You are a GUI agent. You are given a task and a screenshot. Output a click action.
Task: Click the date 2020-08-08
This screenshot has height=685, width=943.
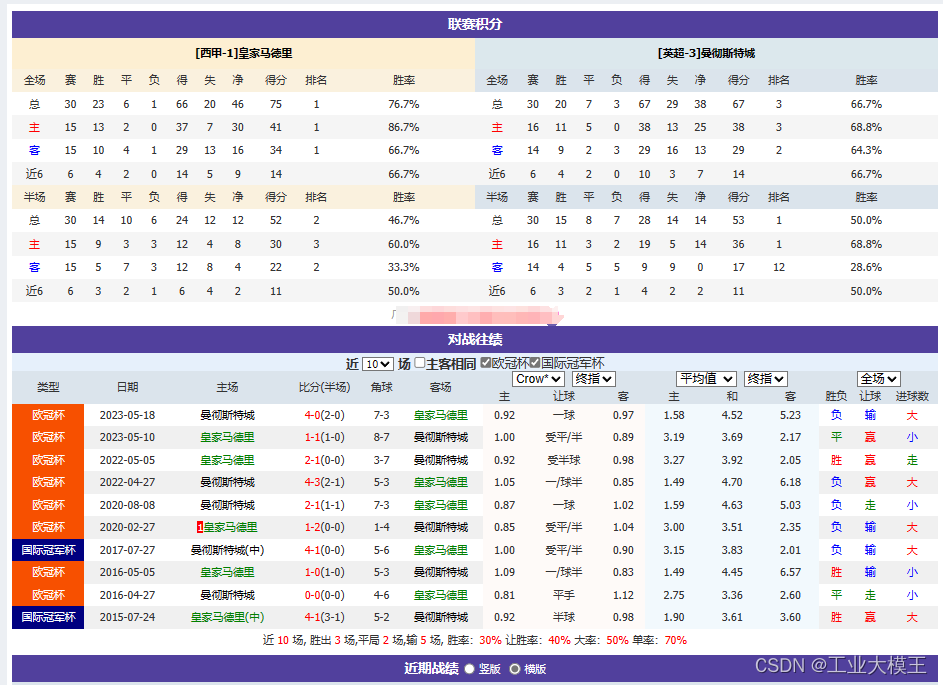click(127, 505)
